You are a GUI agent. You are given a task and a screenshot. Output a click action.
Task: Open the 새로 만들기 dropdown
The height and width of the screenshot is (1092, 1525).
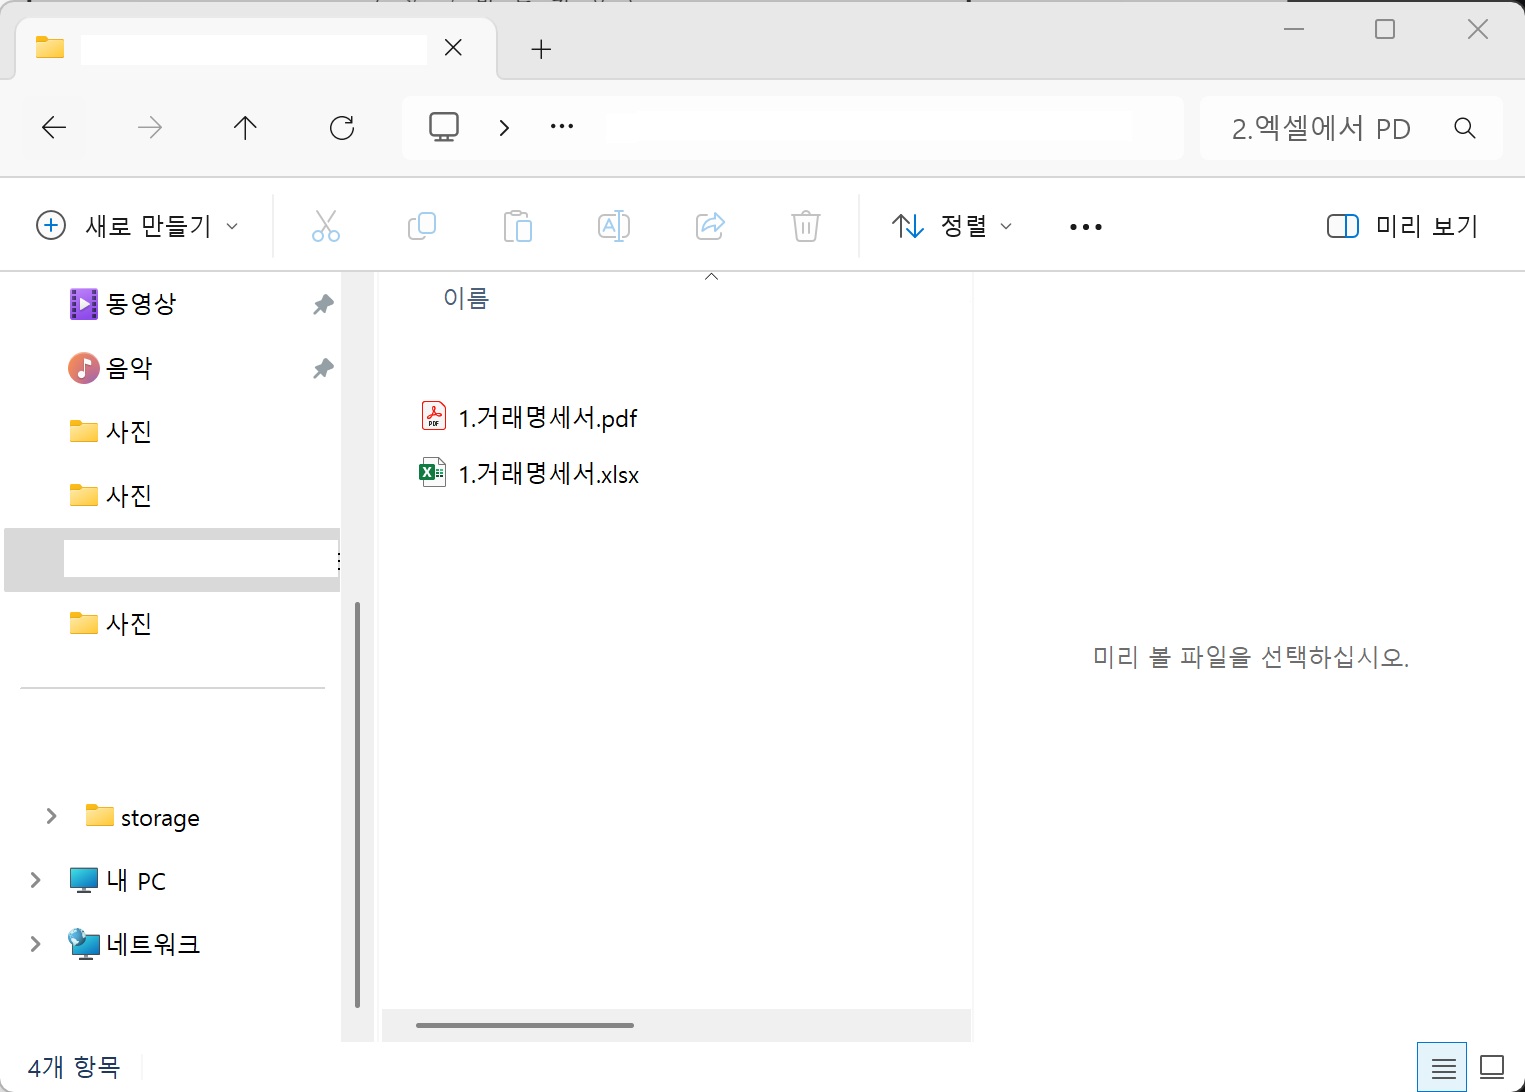pos(137,226)
